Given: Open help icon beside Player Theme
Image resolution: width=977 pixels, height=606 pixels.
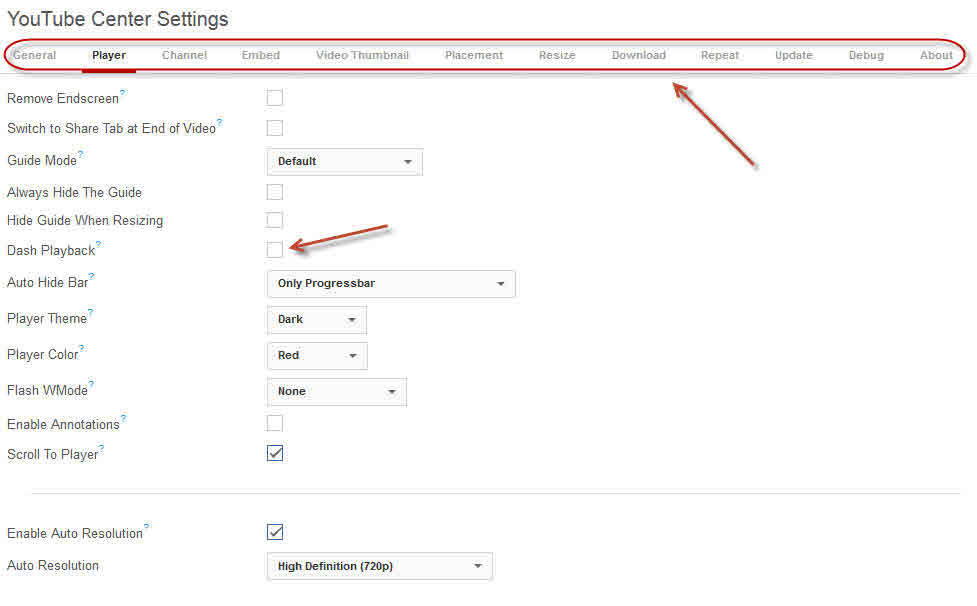Looking at the screenshot, I should 90,311.
